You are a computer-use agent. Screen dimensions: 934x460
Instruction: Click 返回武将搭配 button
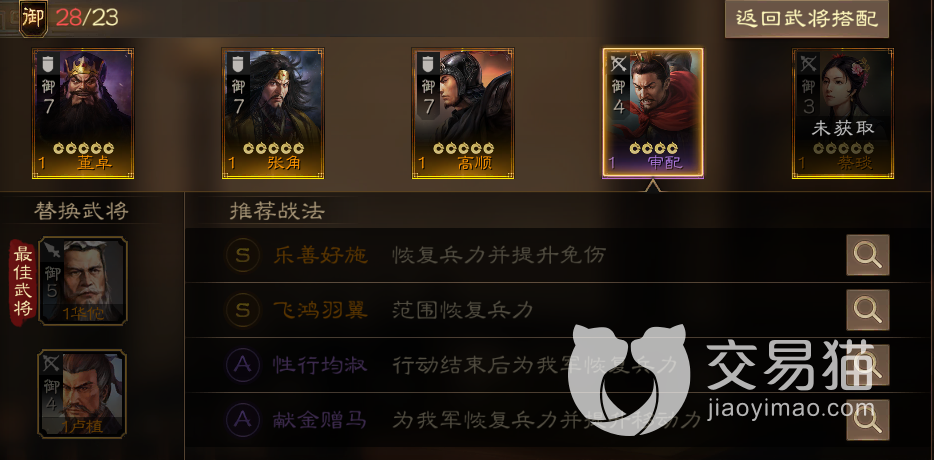(807, 18)
